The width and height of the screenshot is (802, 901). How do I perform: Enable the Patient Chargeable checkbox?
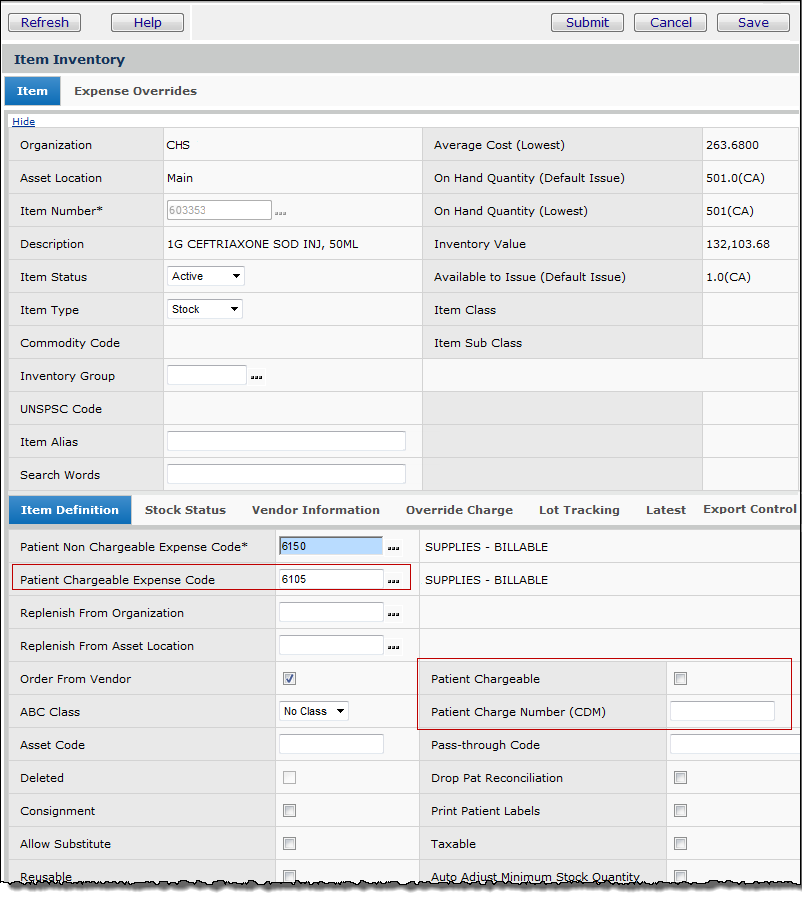tap(680, 679)
